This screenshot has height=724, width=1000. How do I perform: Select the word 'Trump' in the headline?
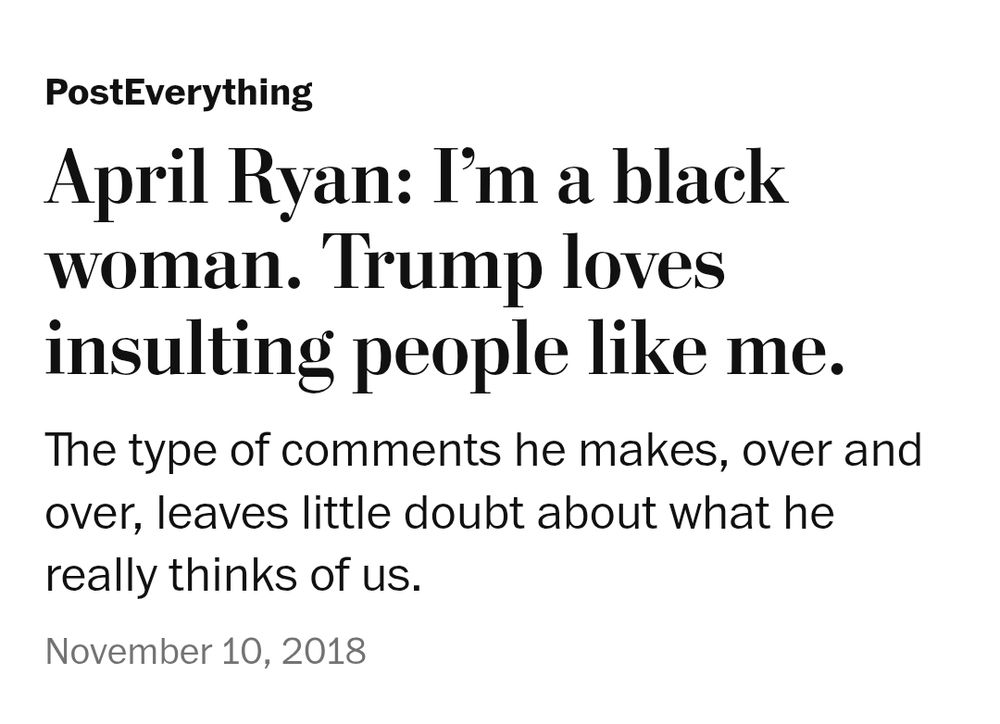[x=437, y=269]
